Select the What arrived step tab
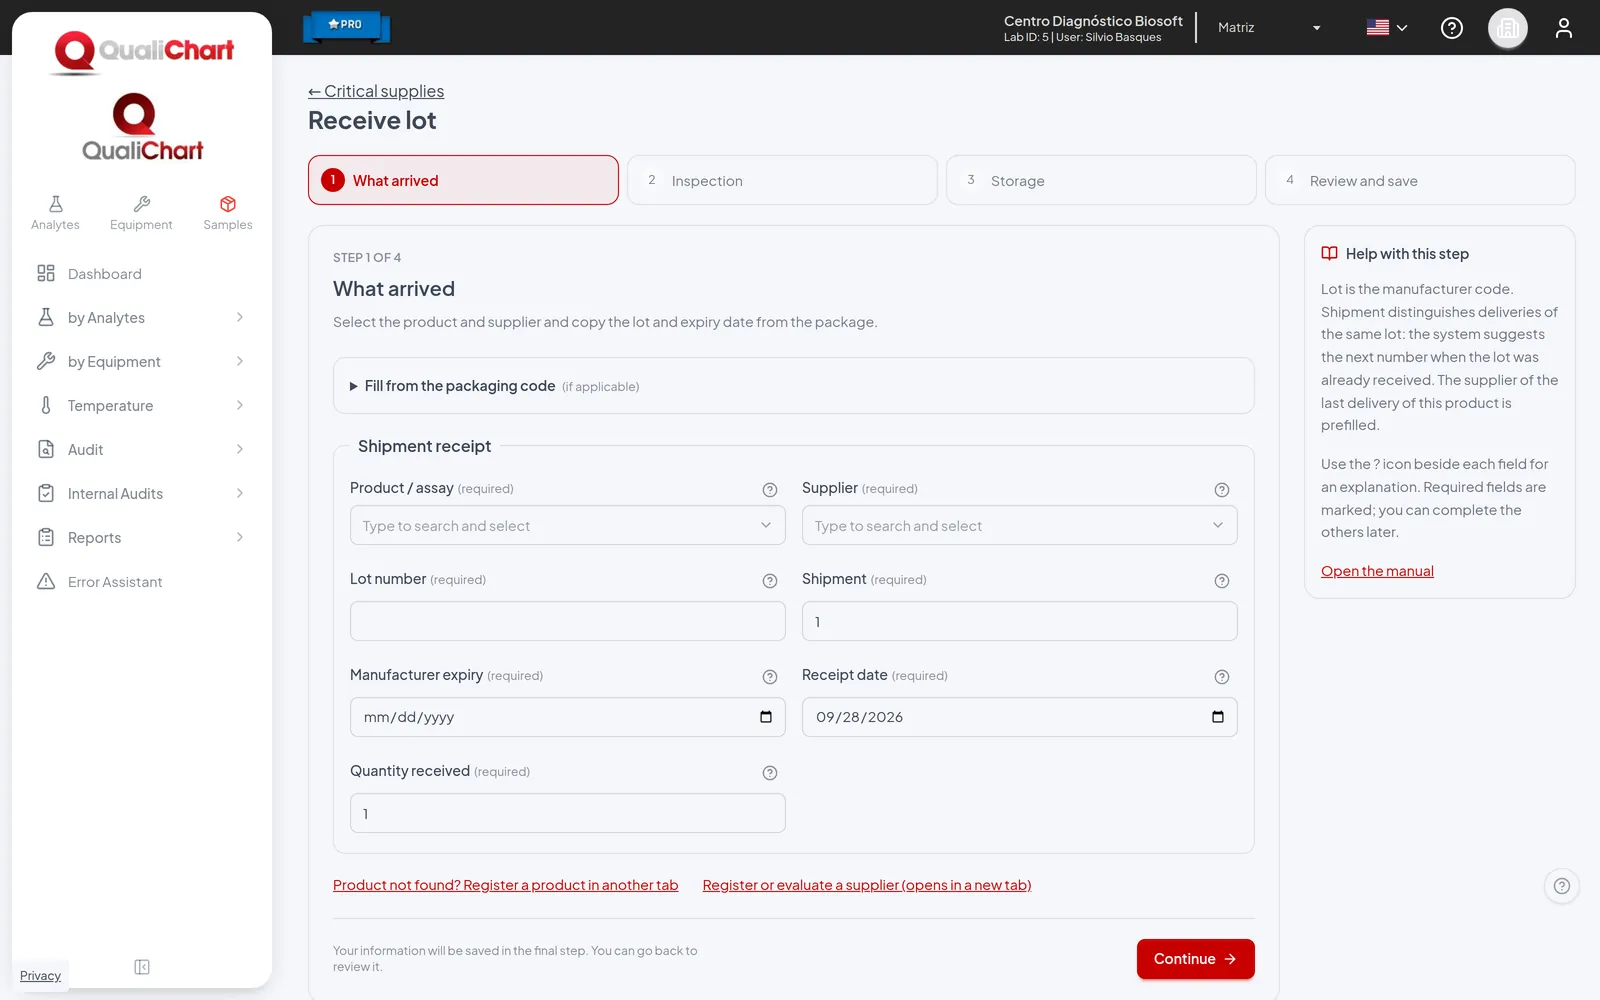Viewport: 1600px width, 1000px height. coord(463,180)
